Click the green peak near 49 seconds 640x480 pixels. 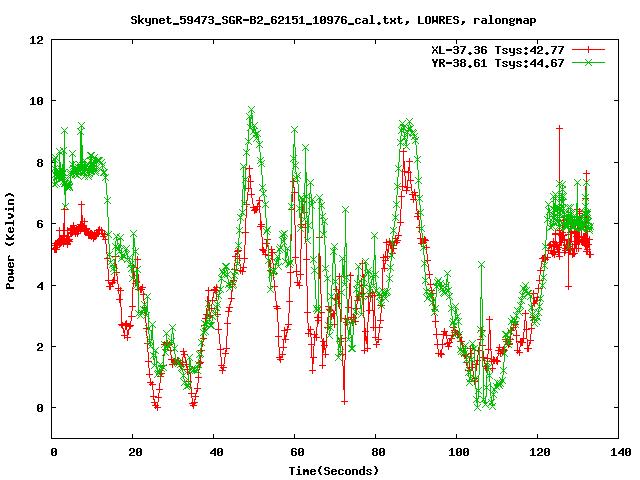251,110
